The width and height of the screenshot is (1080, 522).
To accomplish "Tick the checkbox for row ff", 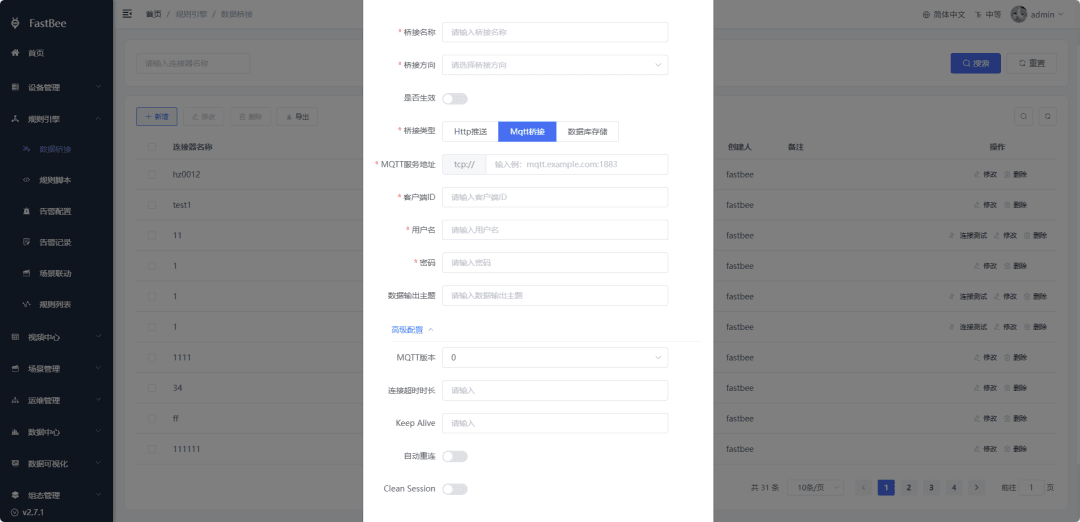I will click(x=152, y=418).
